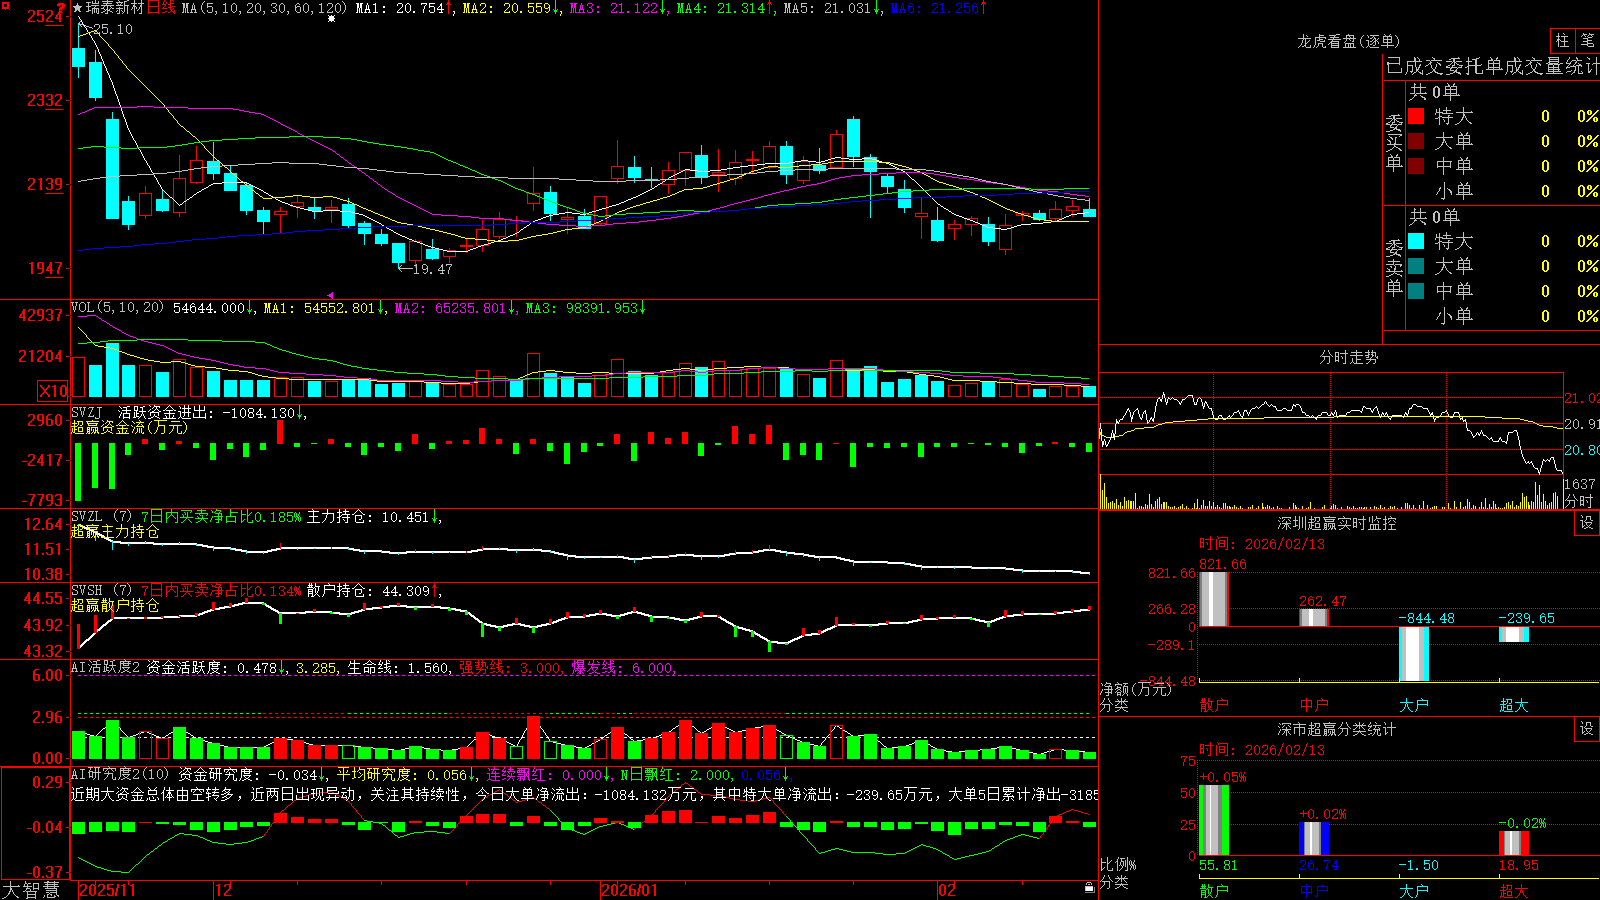Screen dimensions: 1600x900
Task: Open 设 settings for 深圳超赢实时监控
Action: 1587,523
